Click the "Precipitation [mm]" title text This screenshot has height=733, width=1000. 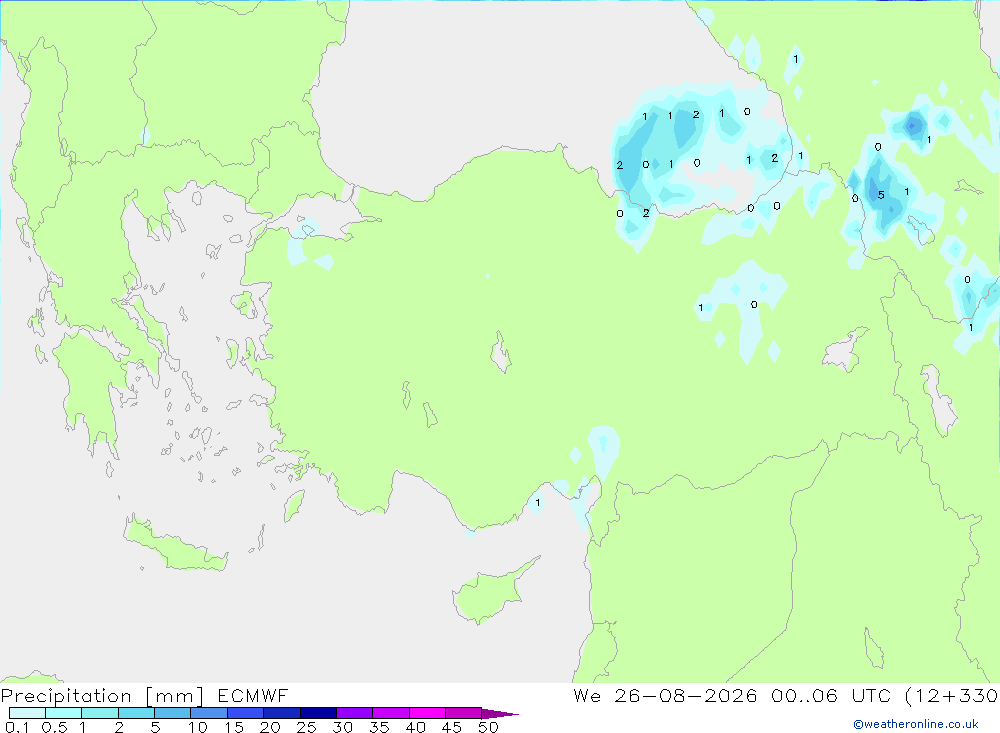102,696
